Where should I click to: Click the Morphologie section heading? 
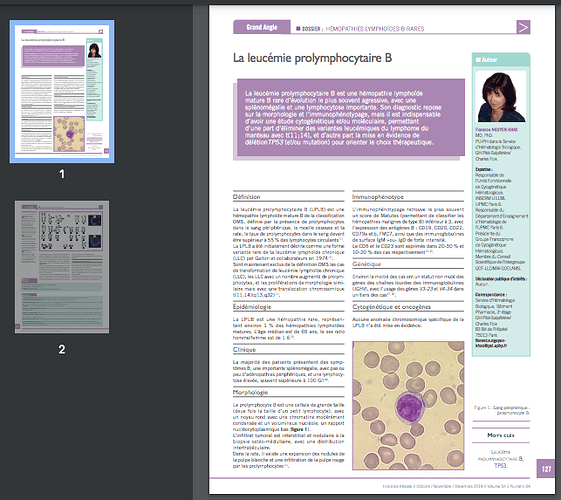(250, 392)
